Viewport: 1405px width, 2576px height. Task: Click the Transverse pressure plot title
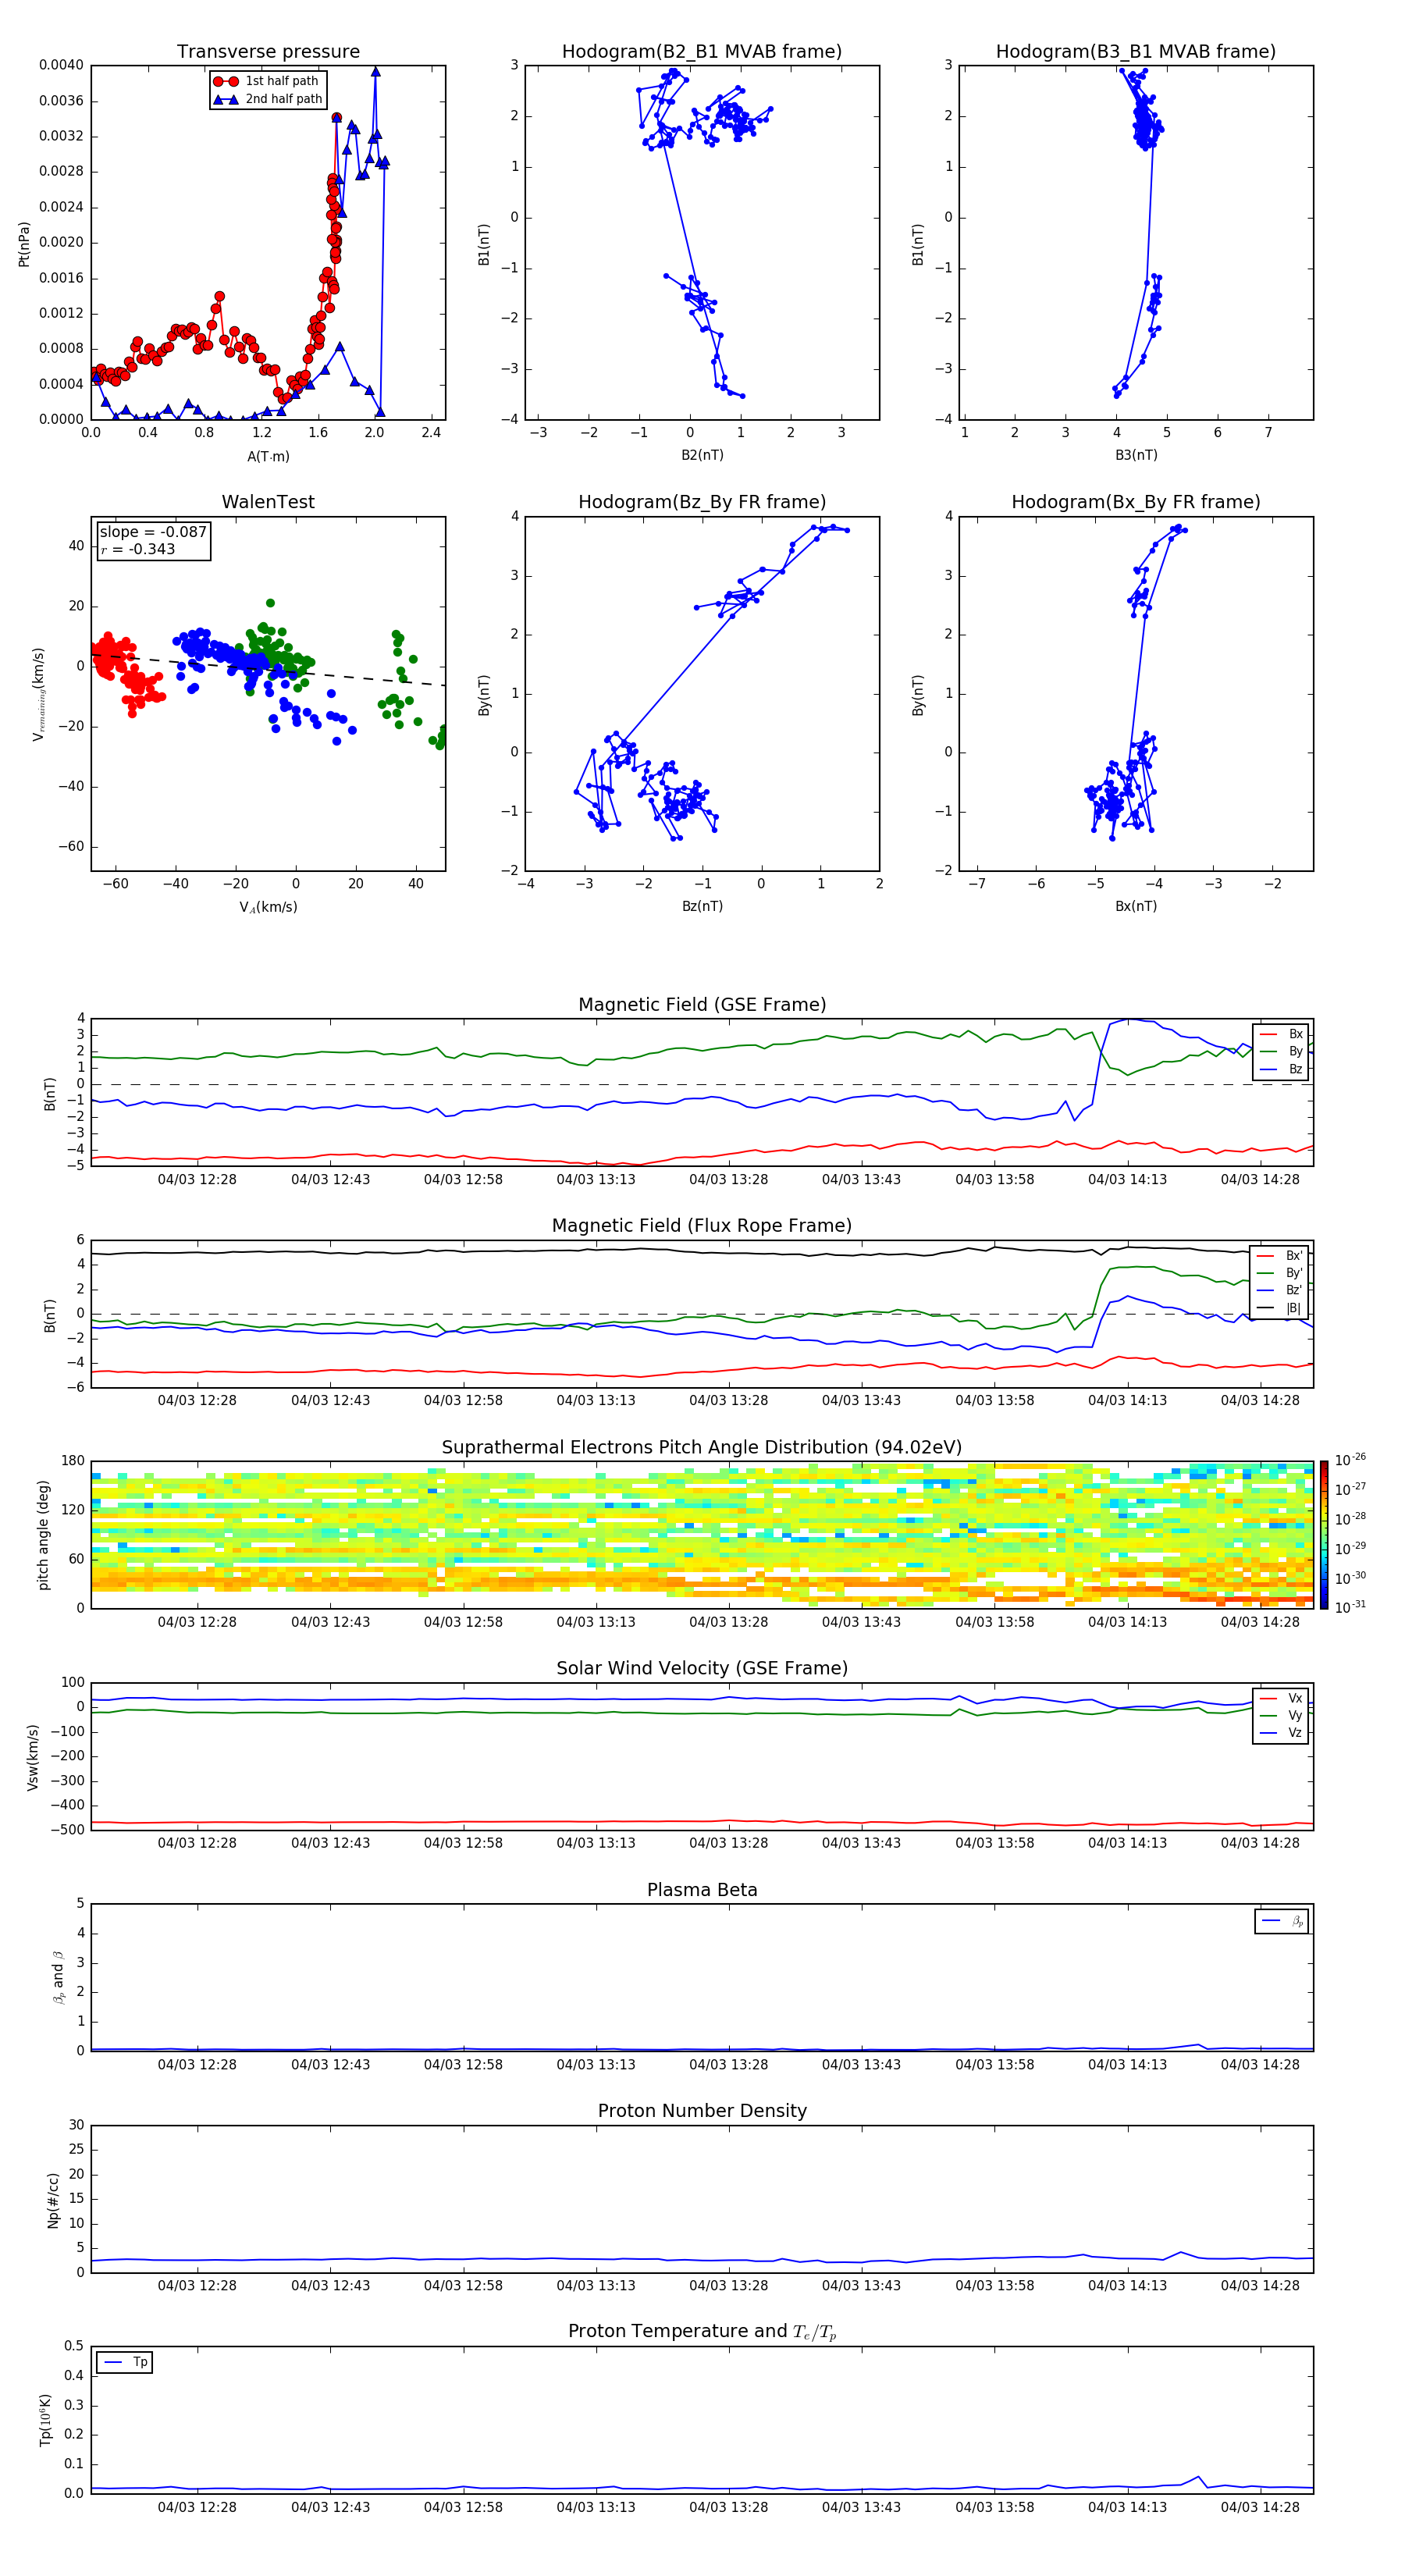point(268,52)
